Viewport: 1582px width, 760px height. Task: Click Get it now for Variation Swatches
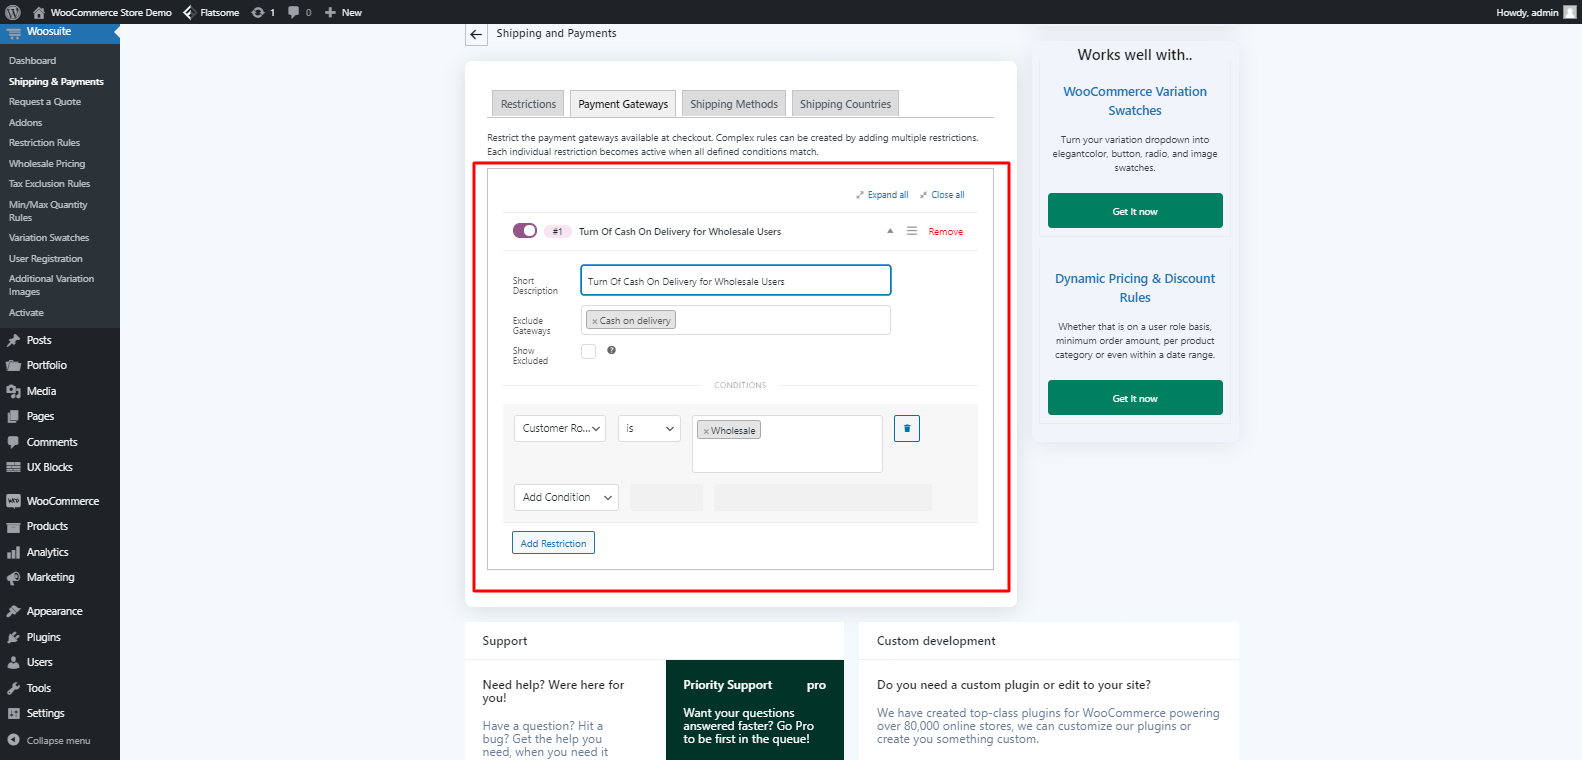click(1135, 211)
